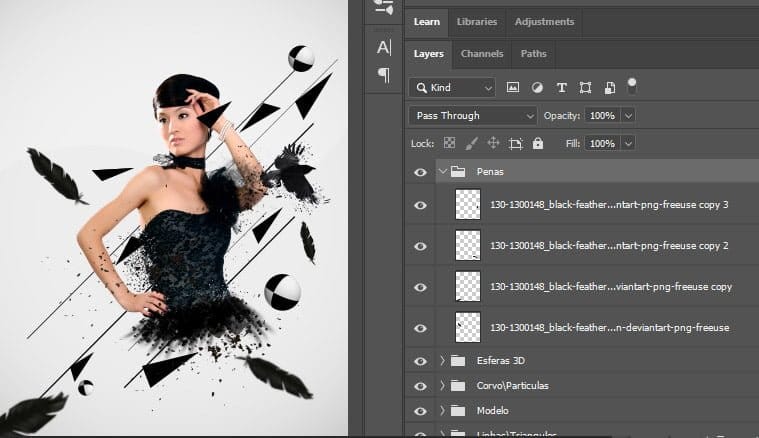759x438 pixels.
Task: Select n-deviantart-png-freeuse layer thumbnail
Action: [x=468, y=328]
